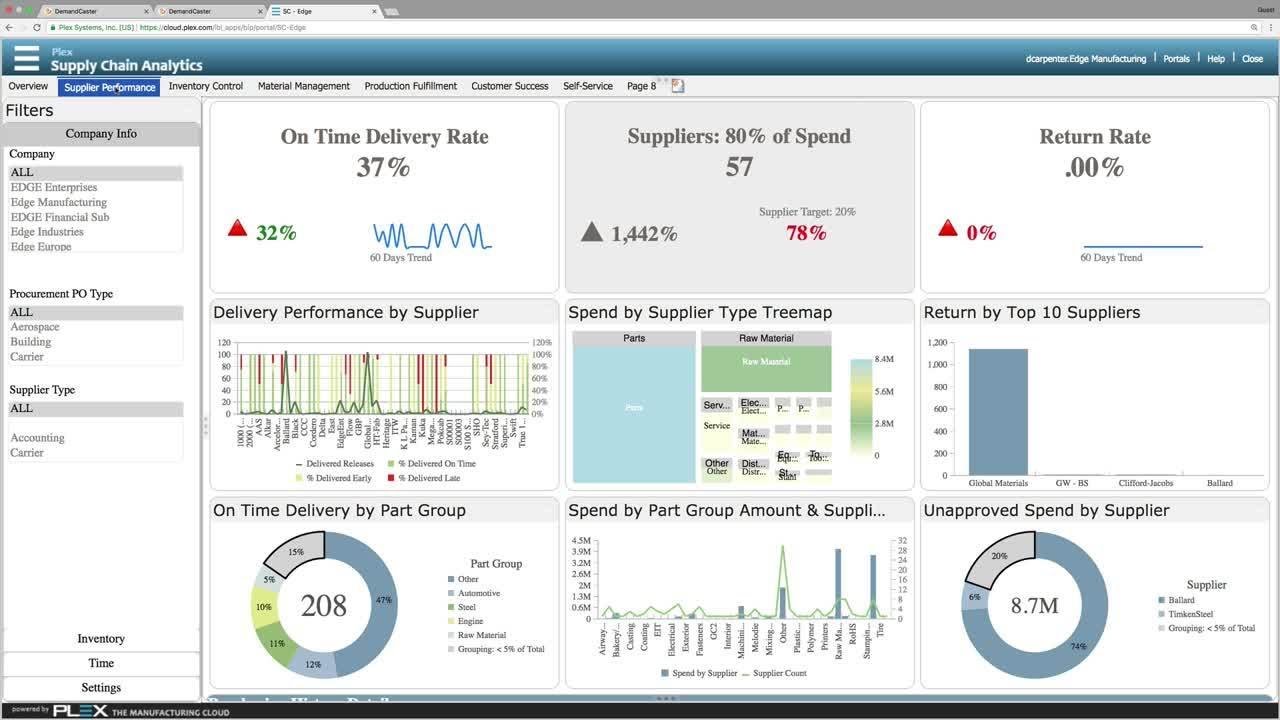Screen dimensions: 1280x720
Task: Click the Help link in header
Action: (1216, 59)
